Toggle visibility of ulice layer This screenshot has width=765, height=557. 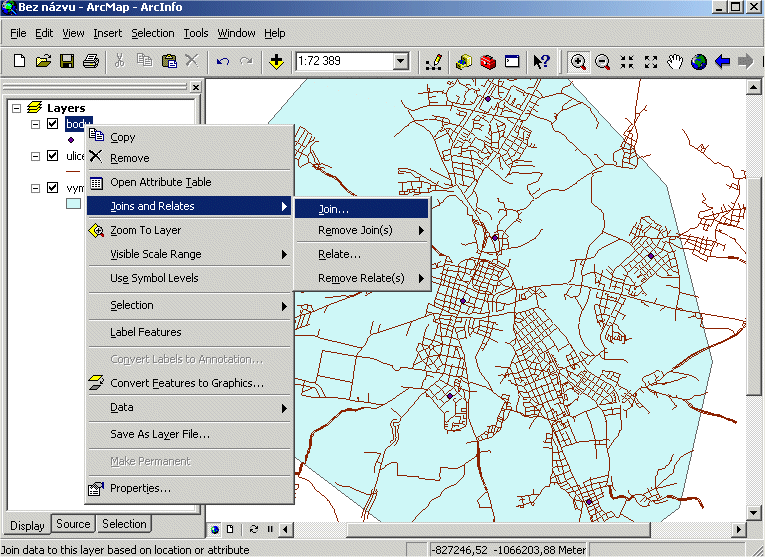coord(53,156)
